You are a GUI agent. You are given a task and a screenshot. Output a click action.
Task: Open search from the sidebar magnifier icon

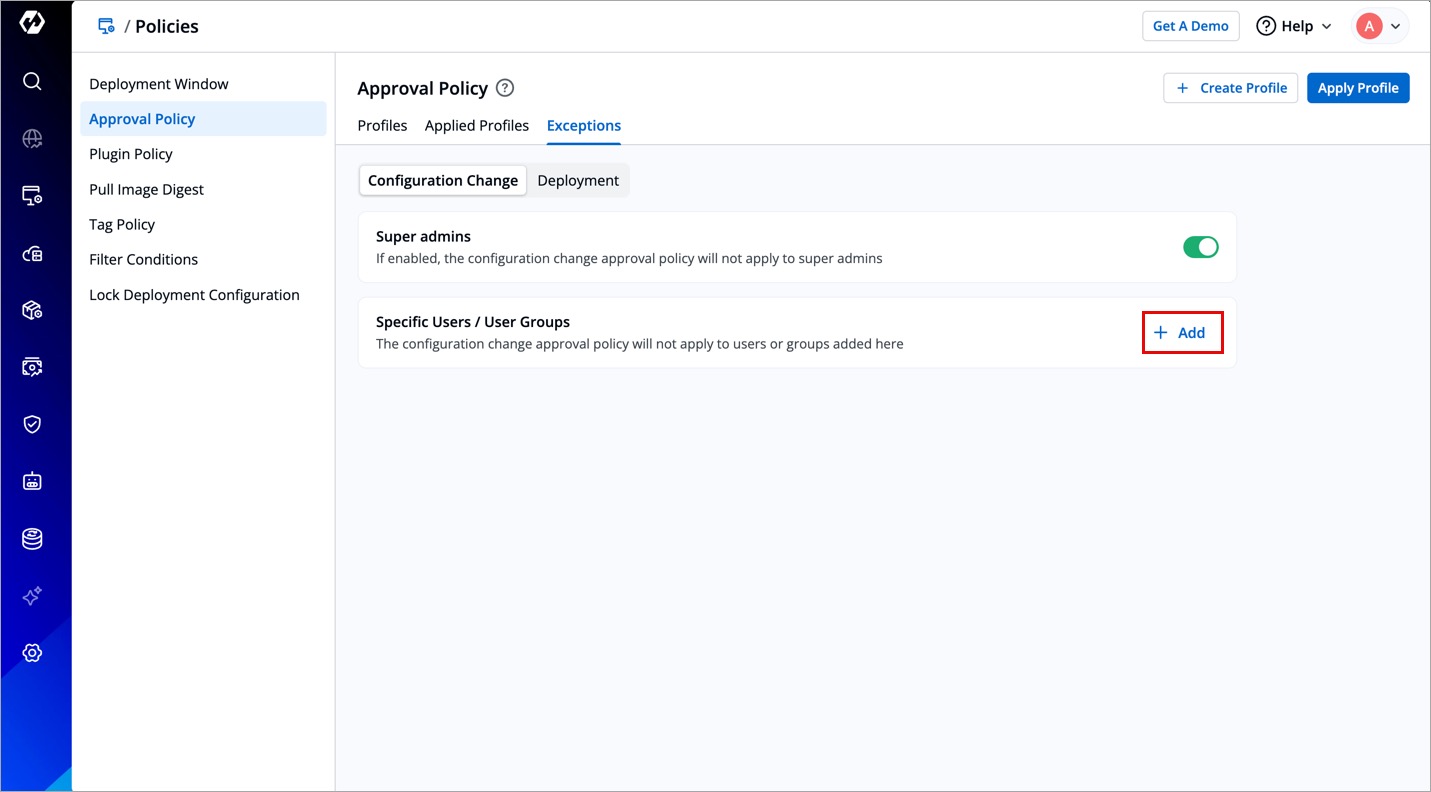[32, 81]
